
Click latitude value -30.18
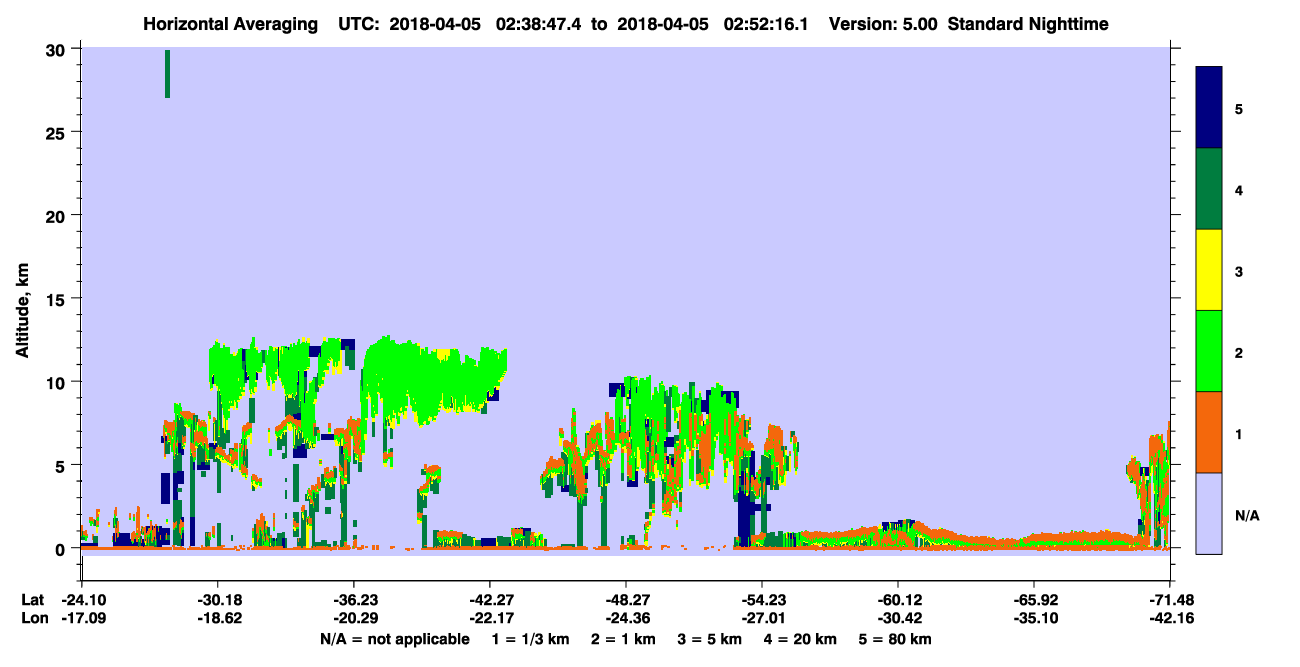coord(217,600)
